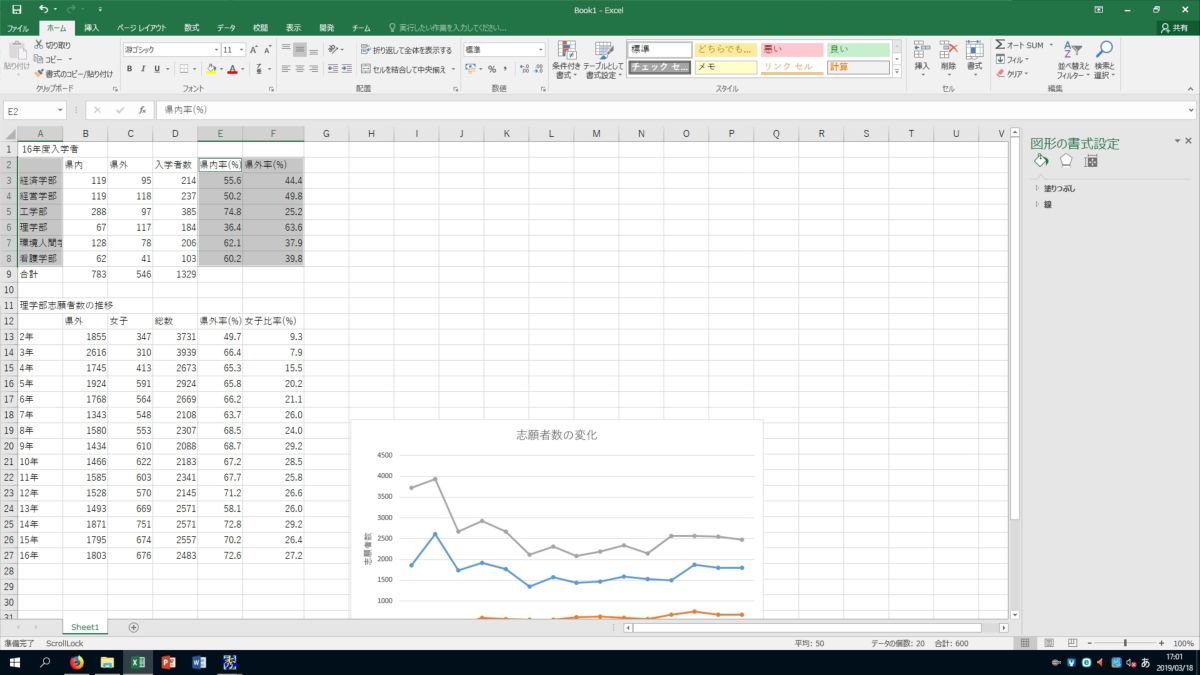
Task: Switch to the 表示 (View) tab
Action: pos(293,28)
